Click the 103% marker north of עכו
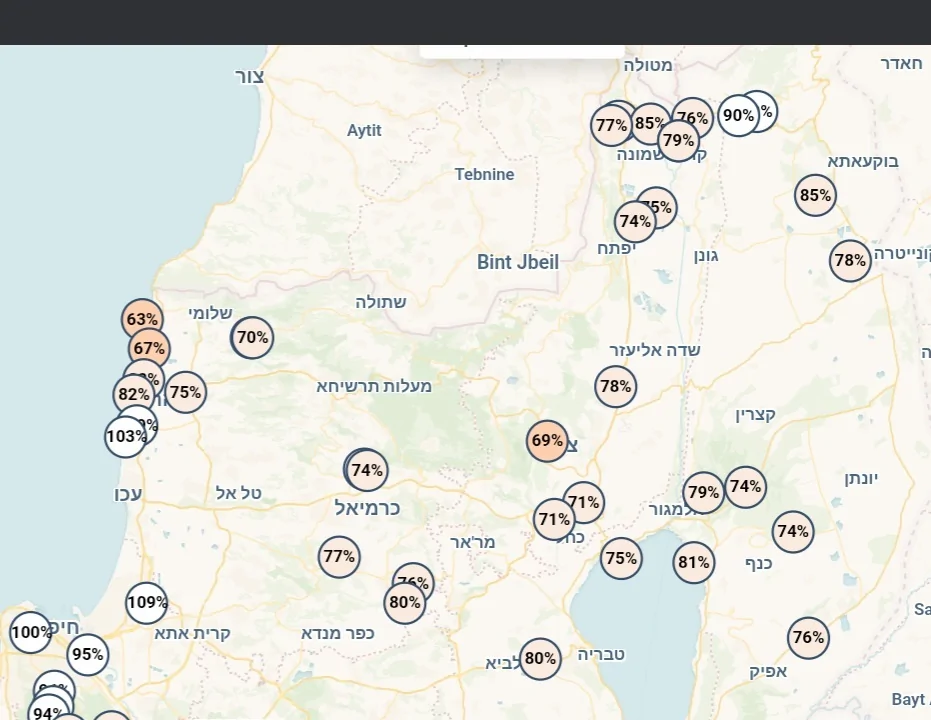 125,437
